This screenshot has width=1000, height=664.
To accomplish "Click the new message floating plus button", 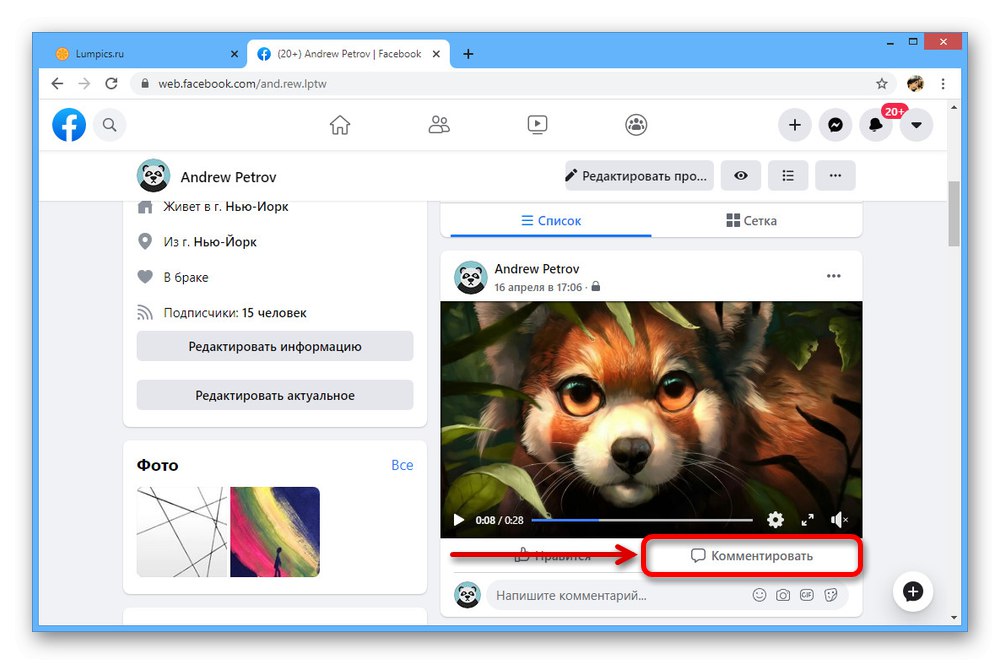I will pyautogui.click(x=913, y=592).
